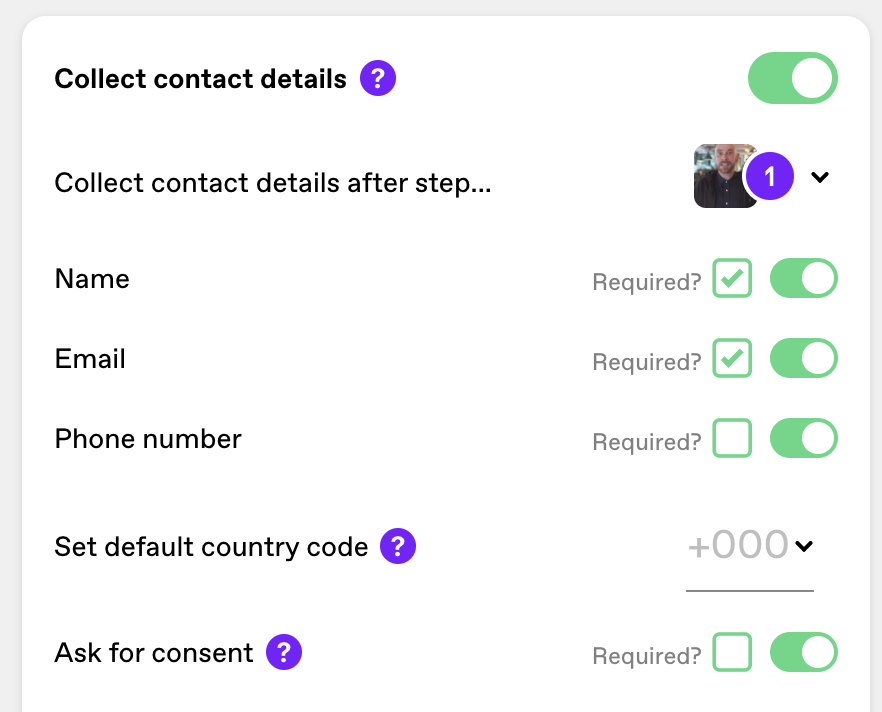
Task: Click the Phone number label
Action: 148,439
